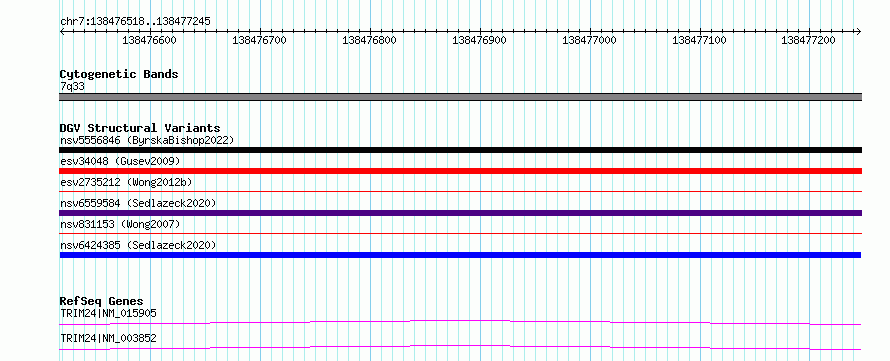Image resolution: width=890 pixels, height=361 pixels.
Task: Click the esv2735212 (Wong2012b) variant label
Action: coord(126,182)
